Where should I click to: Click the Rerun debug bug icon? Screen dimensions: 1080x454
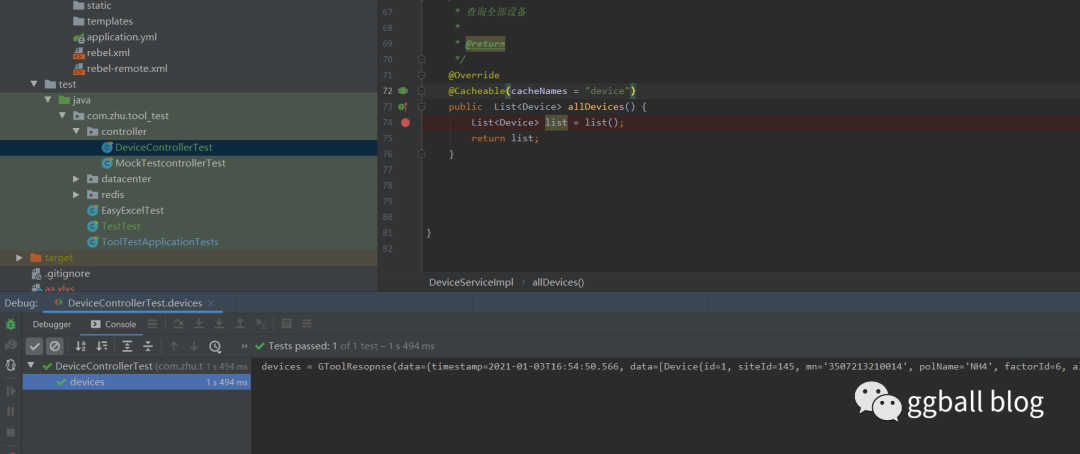(10, 324)
